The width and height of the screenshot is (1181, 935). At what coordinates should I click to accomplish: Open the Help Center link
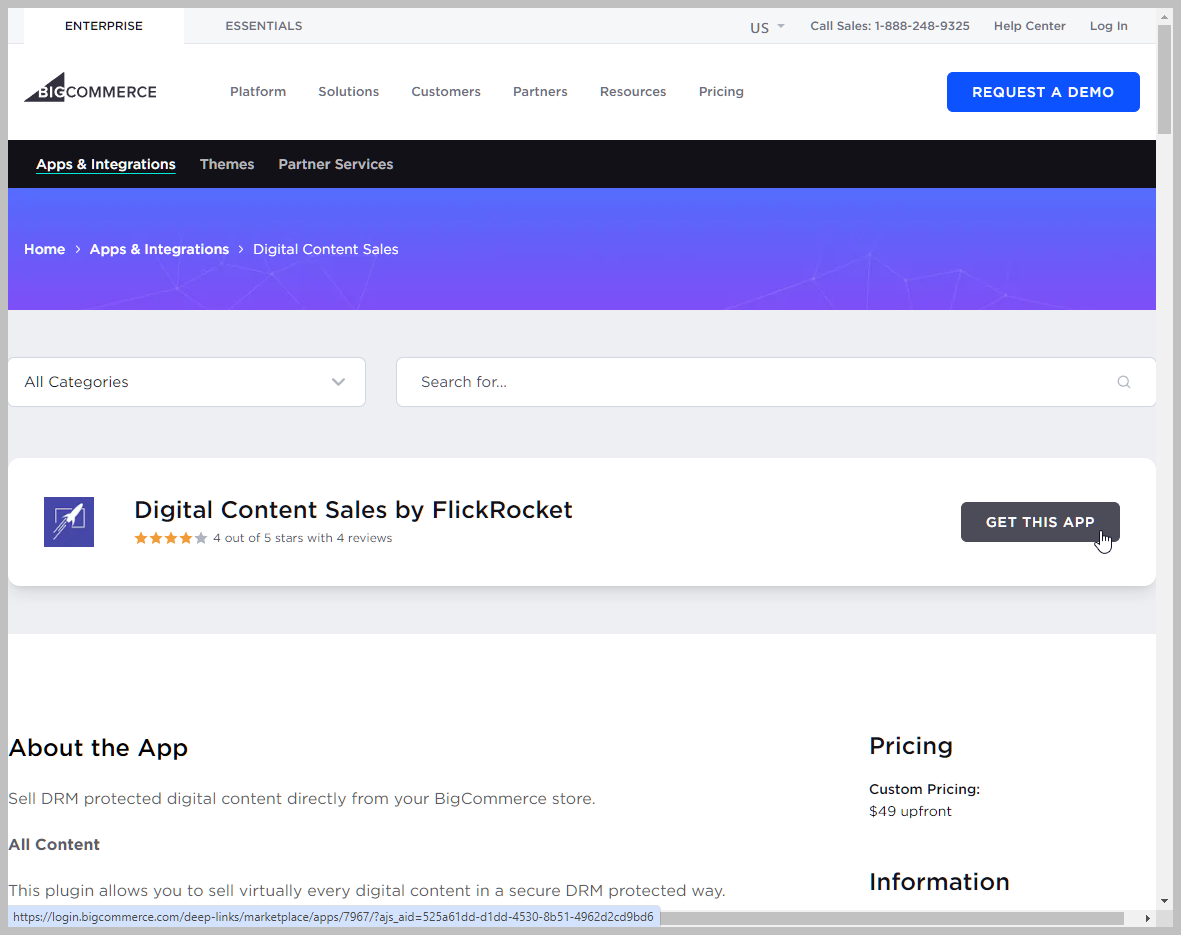(1029, 26)
